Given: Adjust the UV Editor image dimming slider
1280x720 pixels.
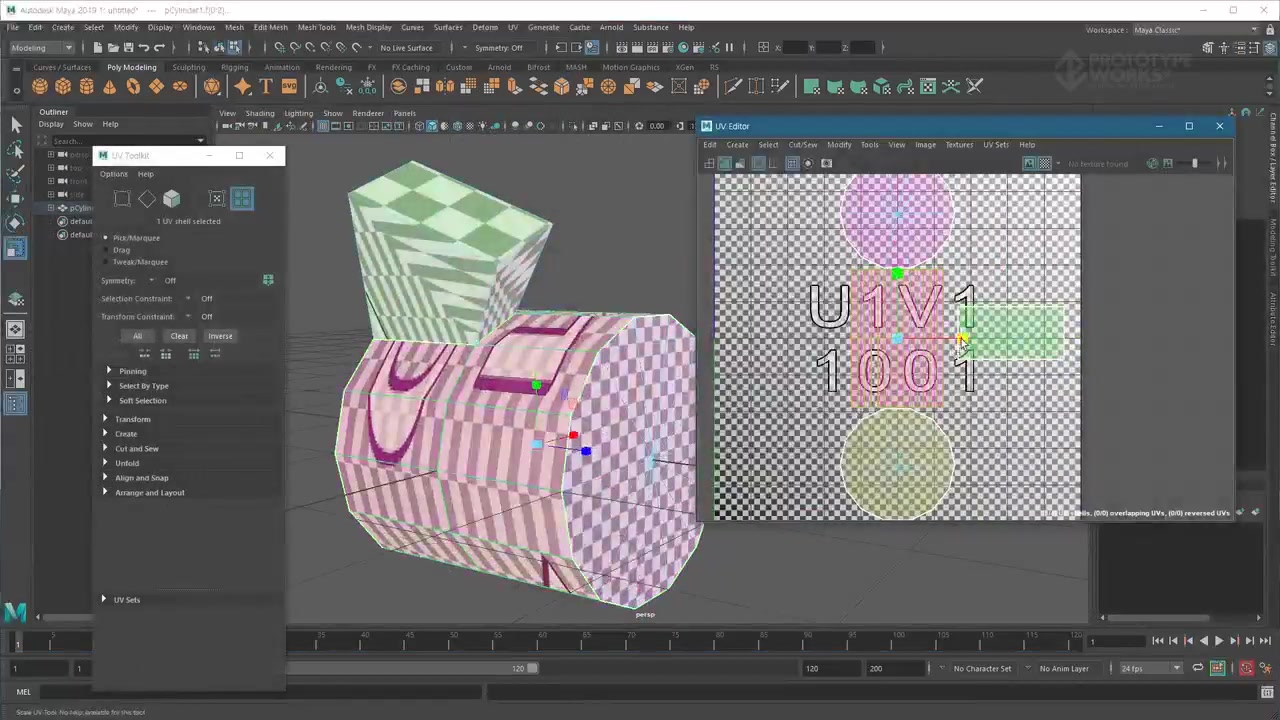Looking at the screenshot, I should point(1194,163).
